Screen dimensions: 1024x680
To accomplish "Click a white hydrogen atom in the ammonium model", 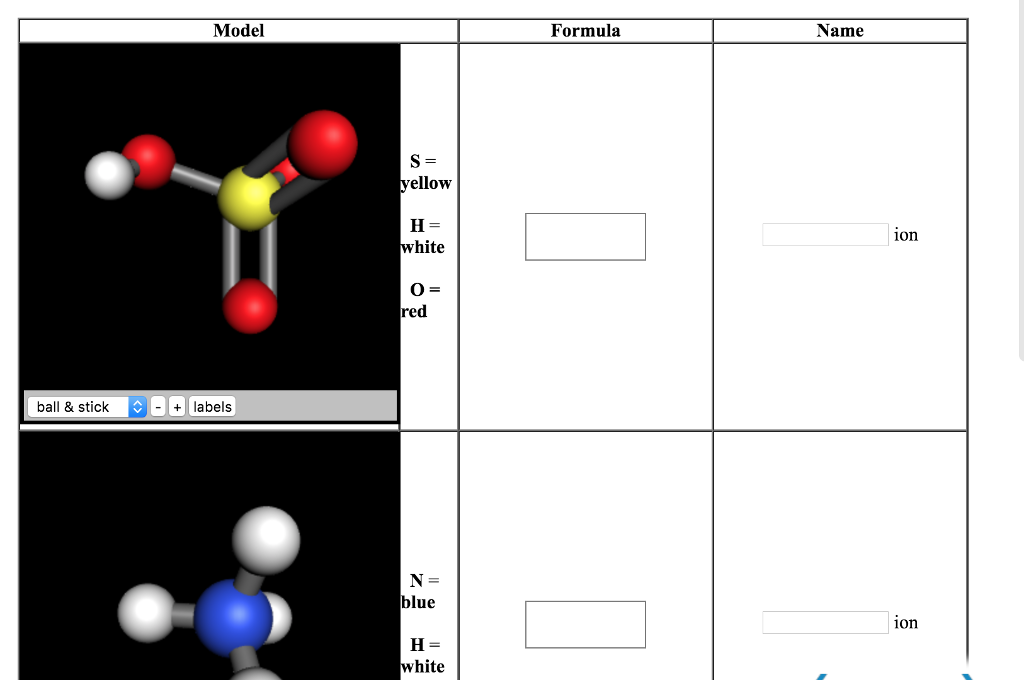I will [266, 539].
